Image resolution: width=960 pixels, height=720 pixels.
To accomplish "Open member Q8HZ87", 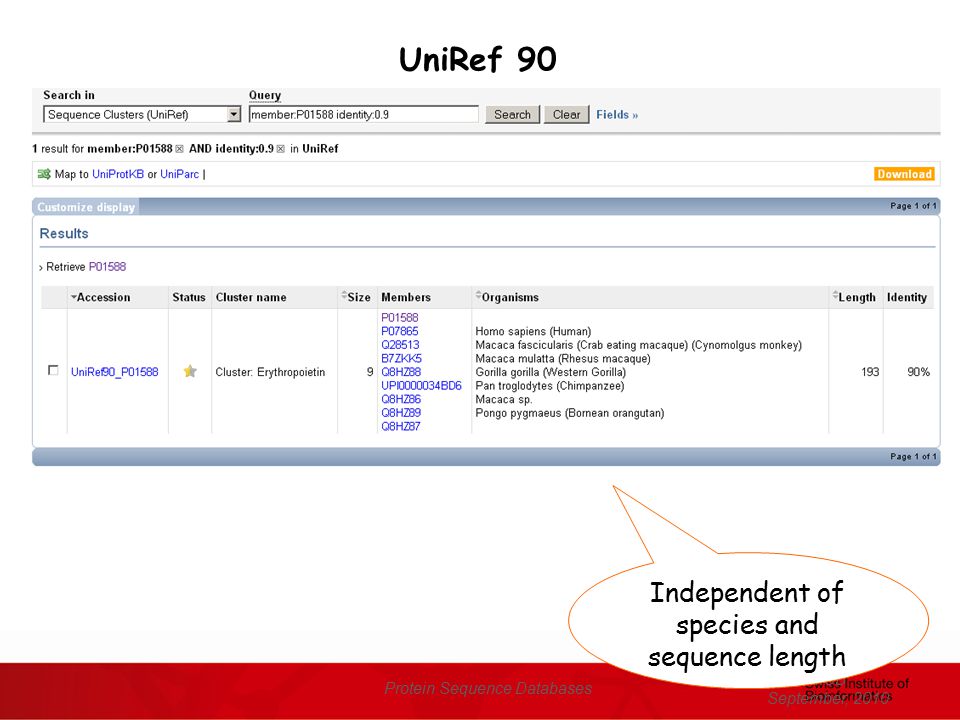I will point(401,426).
